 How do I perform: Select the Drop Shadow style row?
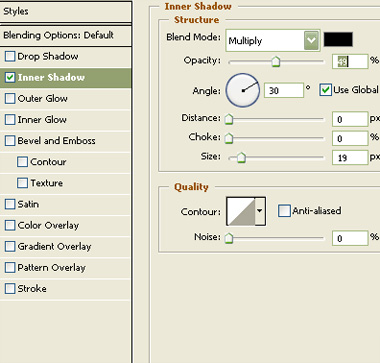[x=66, y=57]
